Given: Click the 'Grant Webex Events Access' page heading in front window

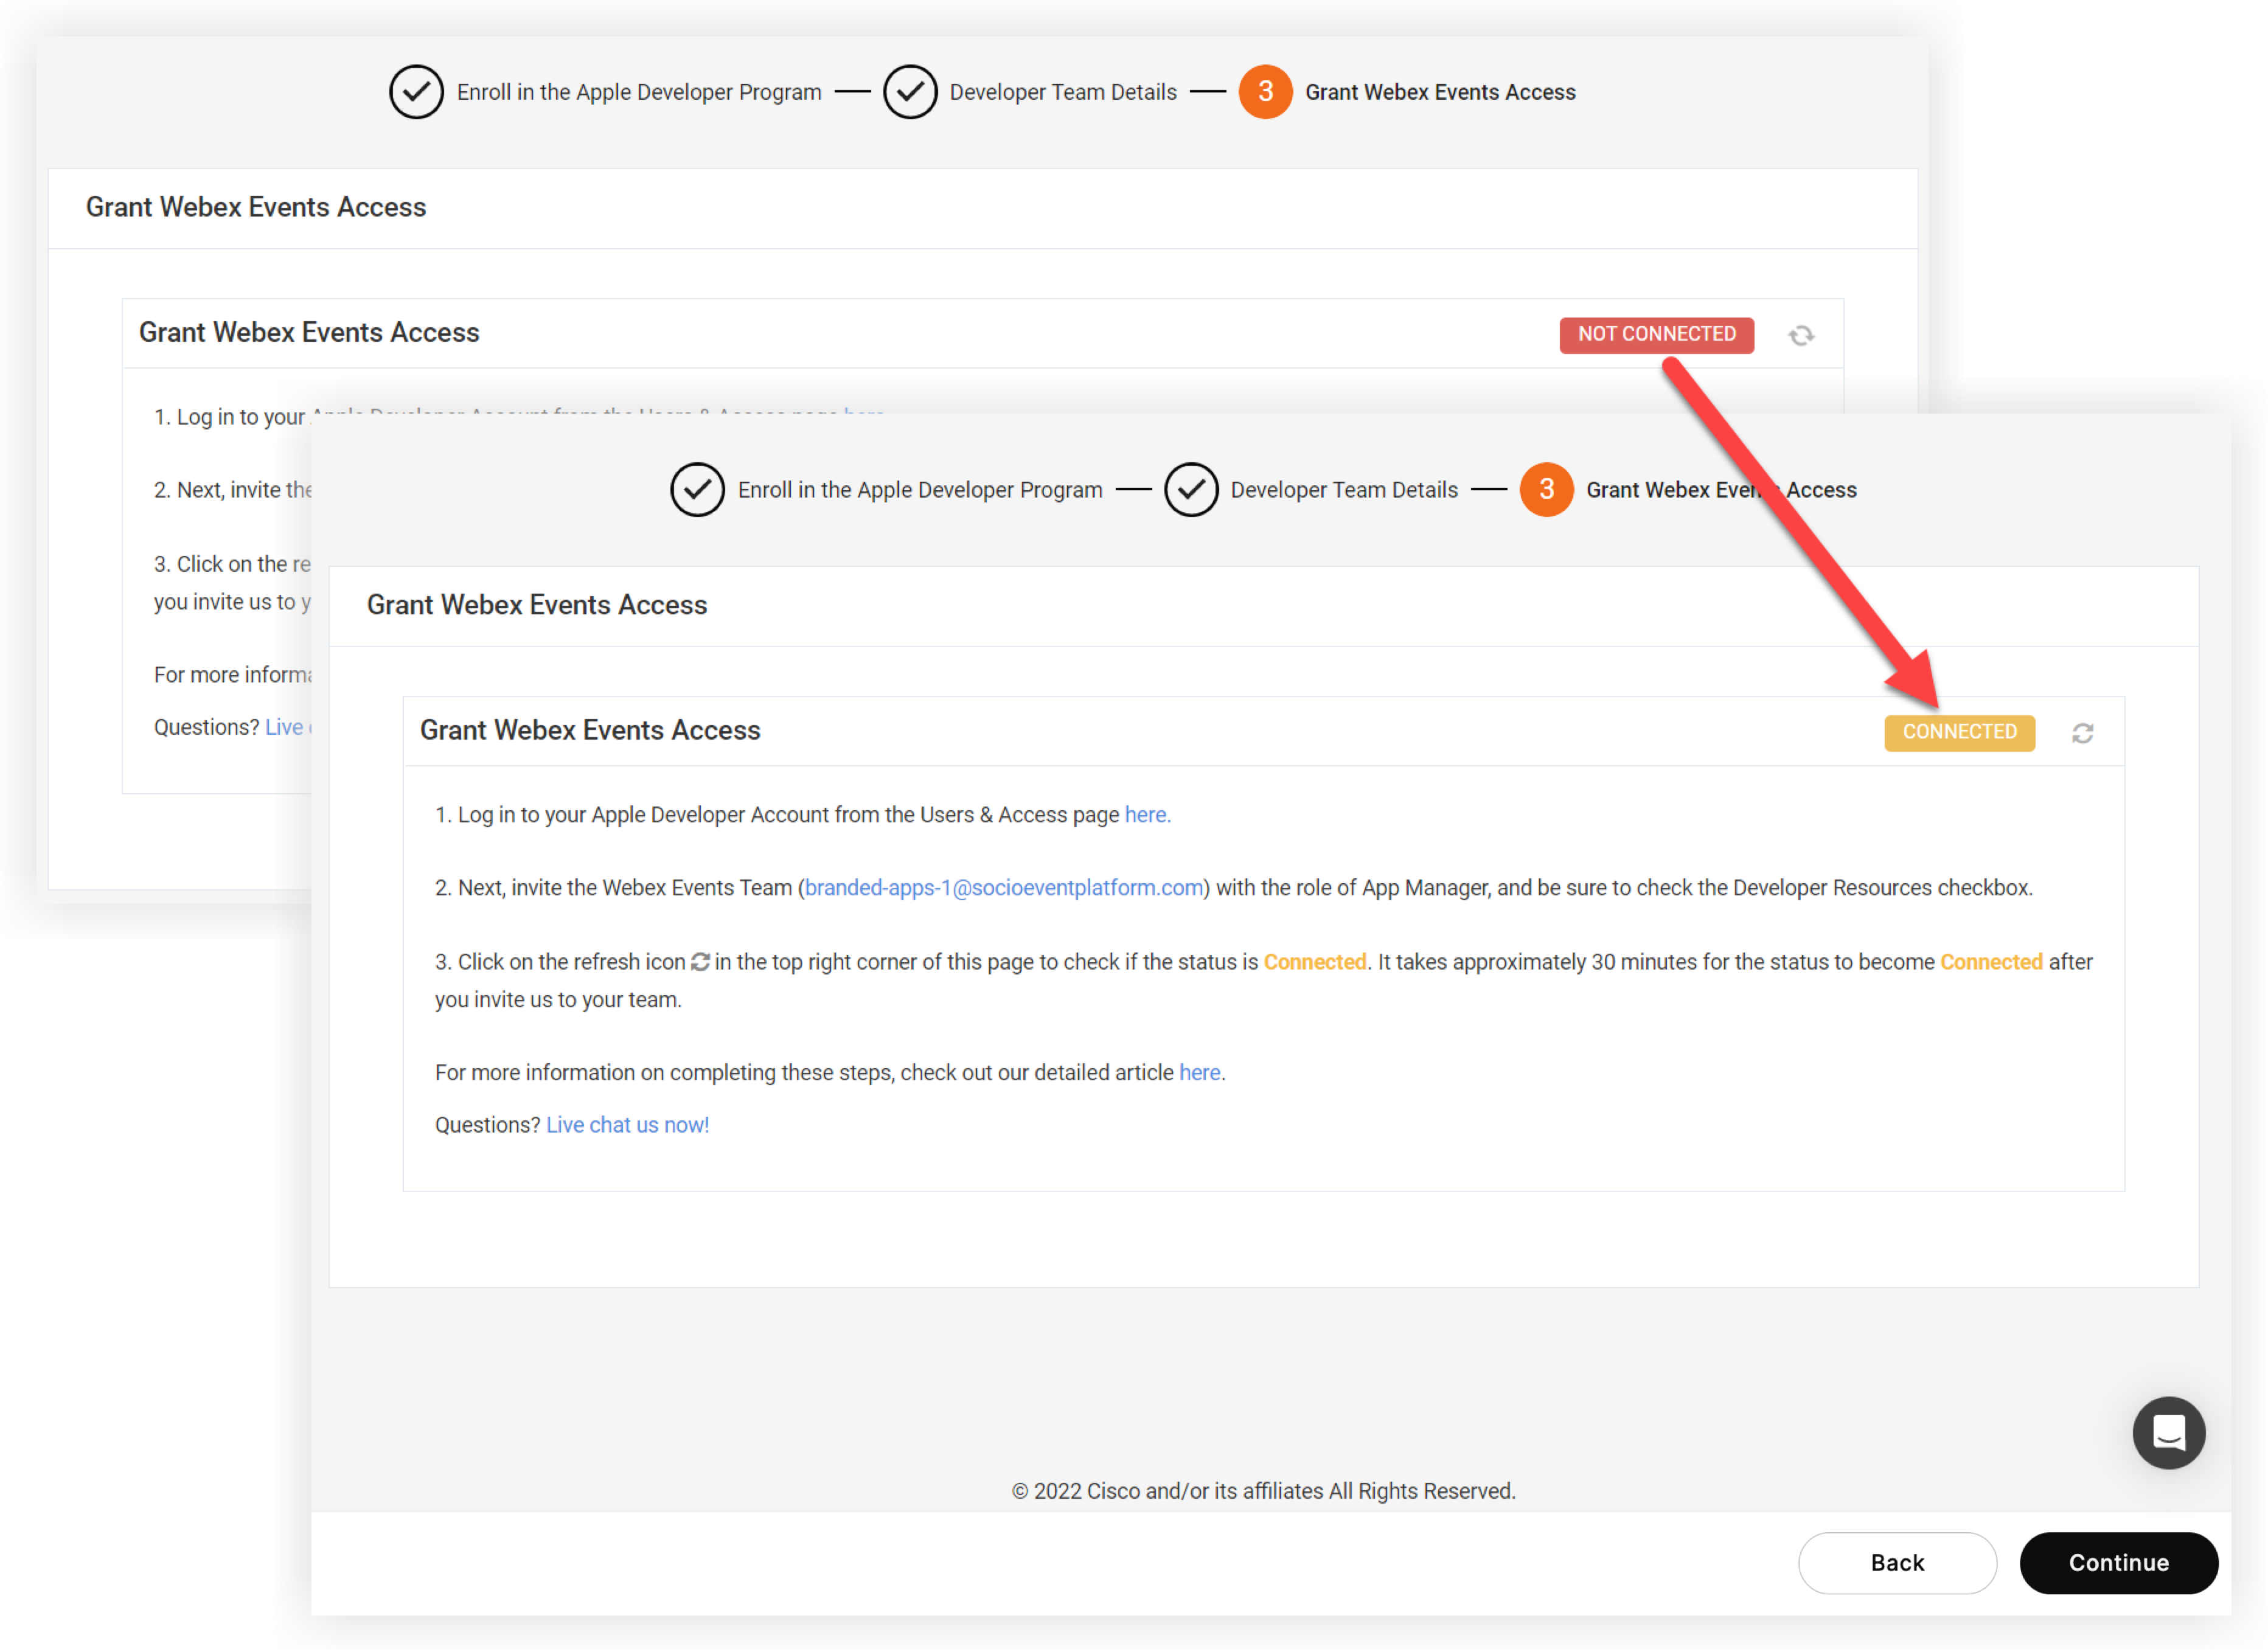Looking at the screenshot, I should (x=537, y=605).
